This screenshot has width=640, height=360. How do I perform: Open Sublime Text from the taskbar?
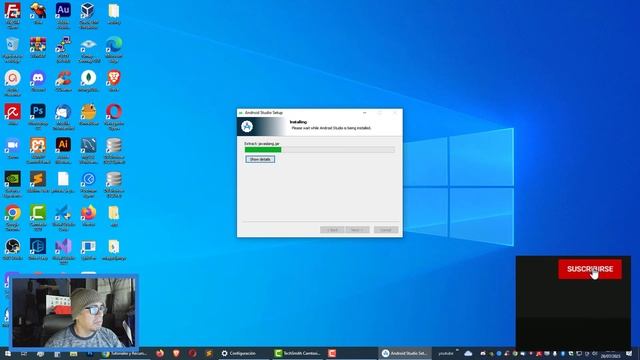click(x=209, y=353)
